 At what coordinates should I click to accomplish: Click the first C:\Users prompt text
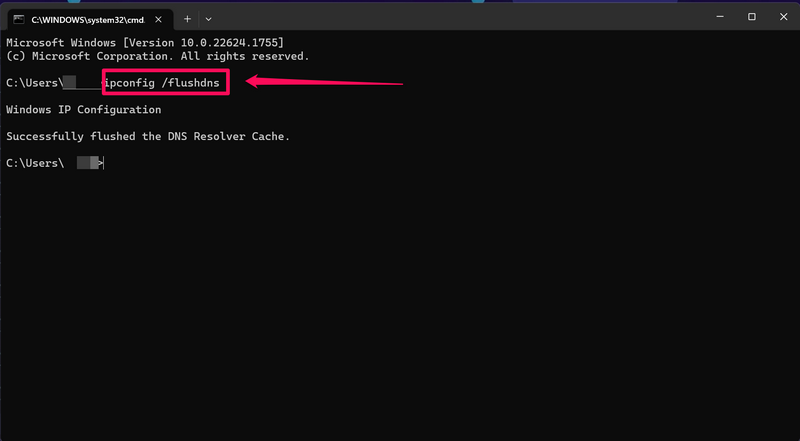pyautogui.click(x=34, y=82)
